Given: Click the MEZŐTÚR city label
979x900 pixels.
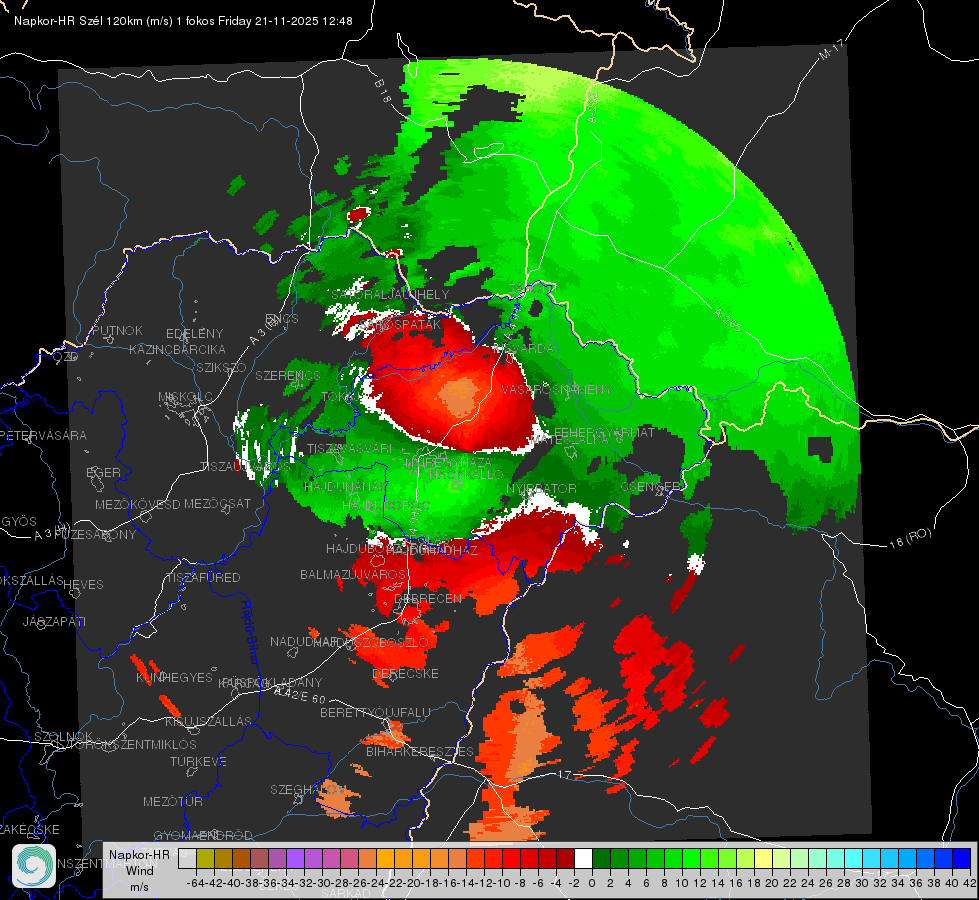Looking at the screenshot, I should (x=173, y=801).
